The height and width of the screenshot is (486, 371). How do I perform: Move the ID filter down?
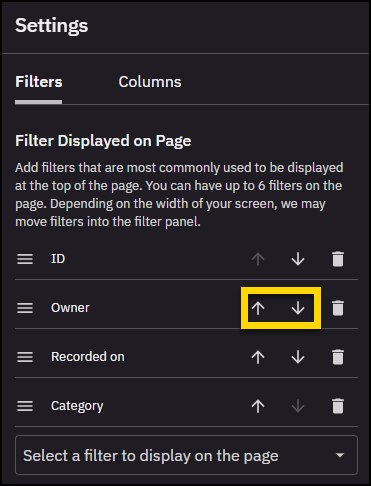click(x=298, y=259)
